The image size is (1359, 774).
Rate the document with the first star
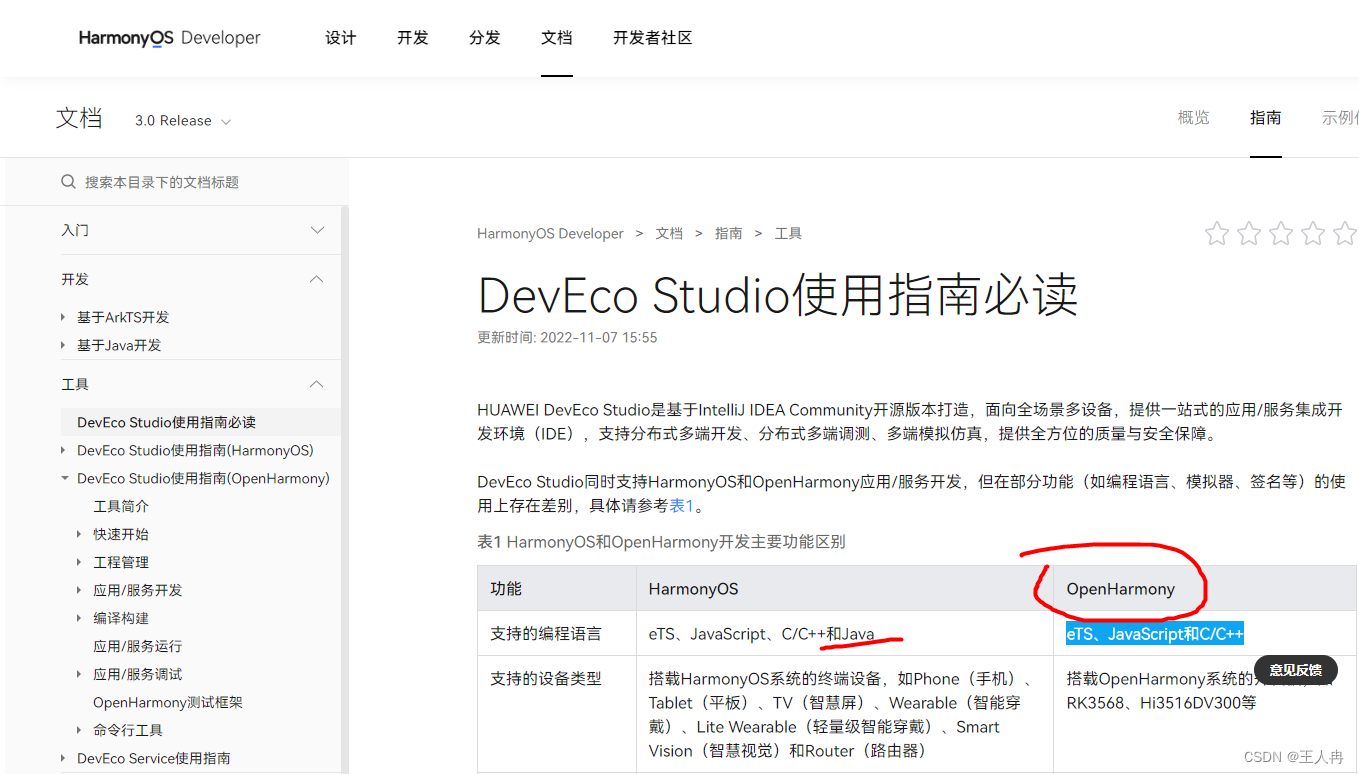coord(1217,234)
